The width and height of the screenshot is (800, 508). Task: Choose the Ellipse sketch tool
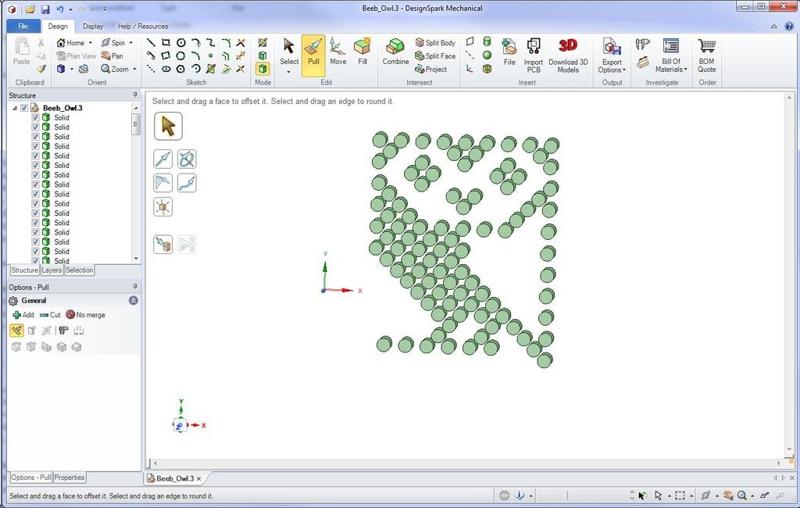click(x=166, y=69)
